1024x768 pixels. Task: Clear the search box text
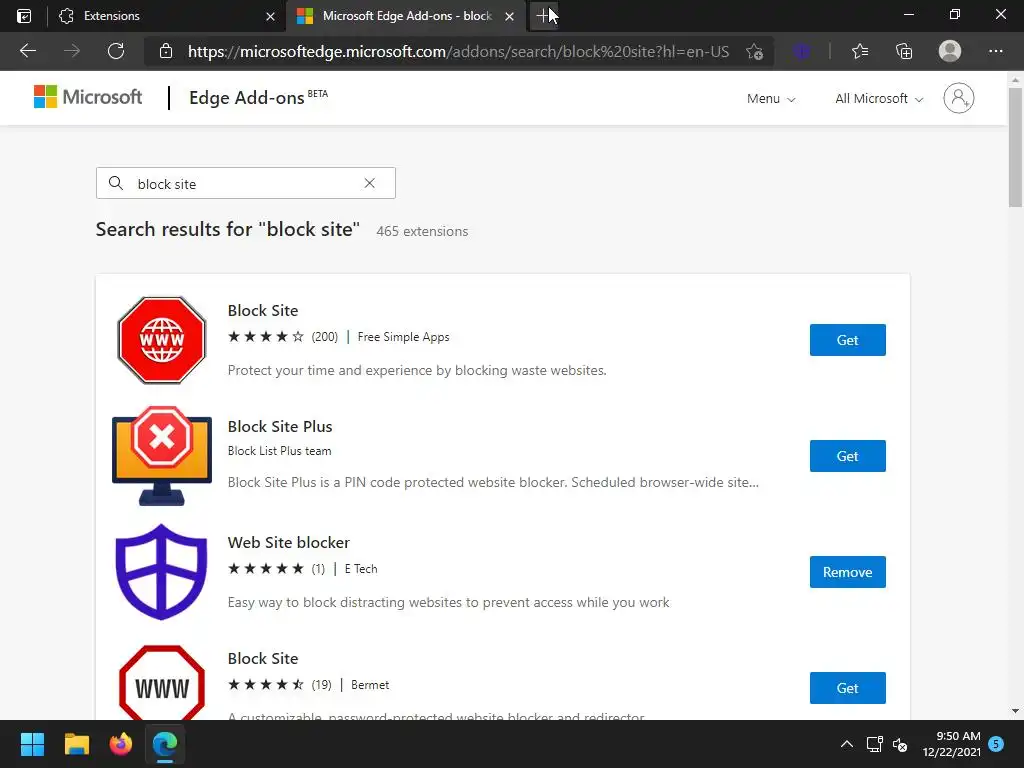pyautogui.click(x=370, y=184)
